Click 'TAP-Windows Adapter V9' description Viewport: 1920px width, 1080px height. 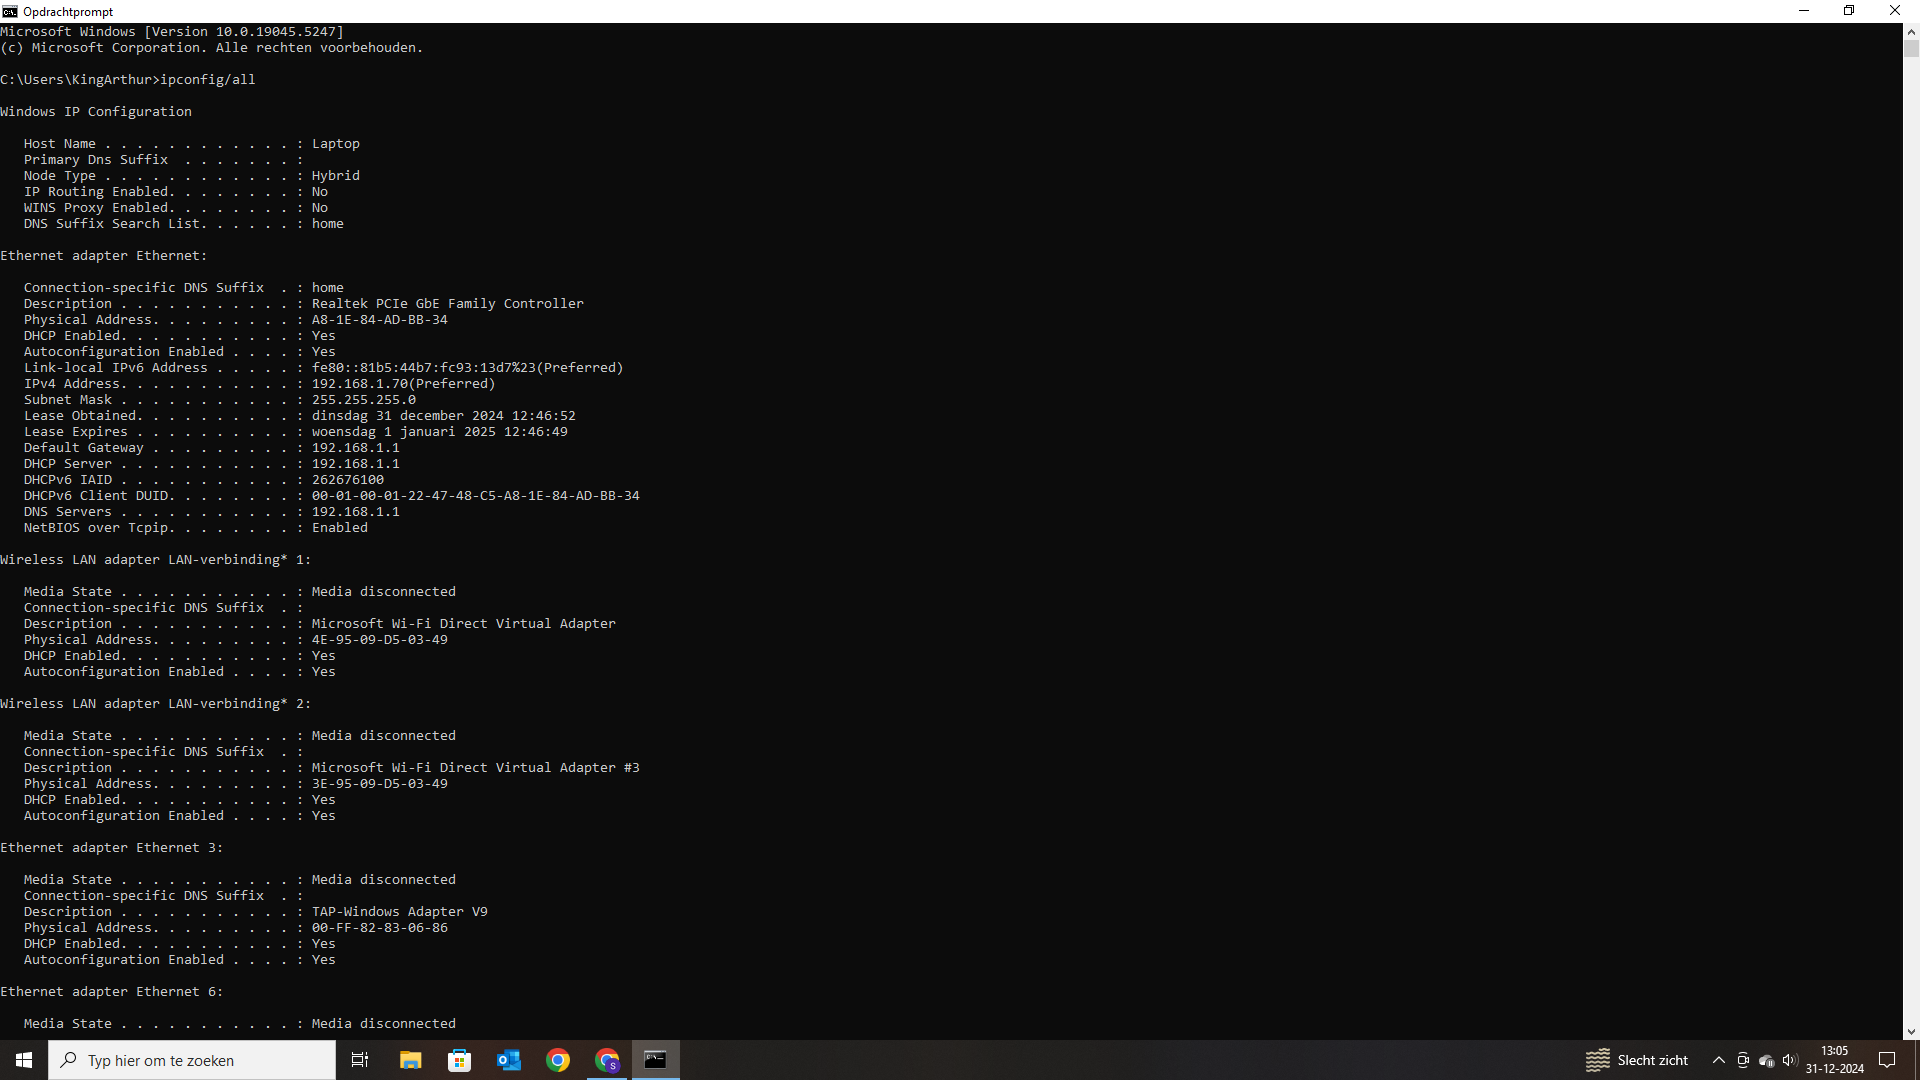[x=400, y=911]
